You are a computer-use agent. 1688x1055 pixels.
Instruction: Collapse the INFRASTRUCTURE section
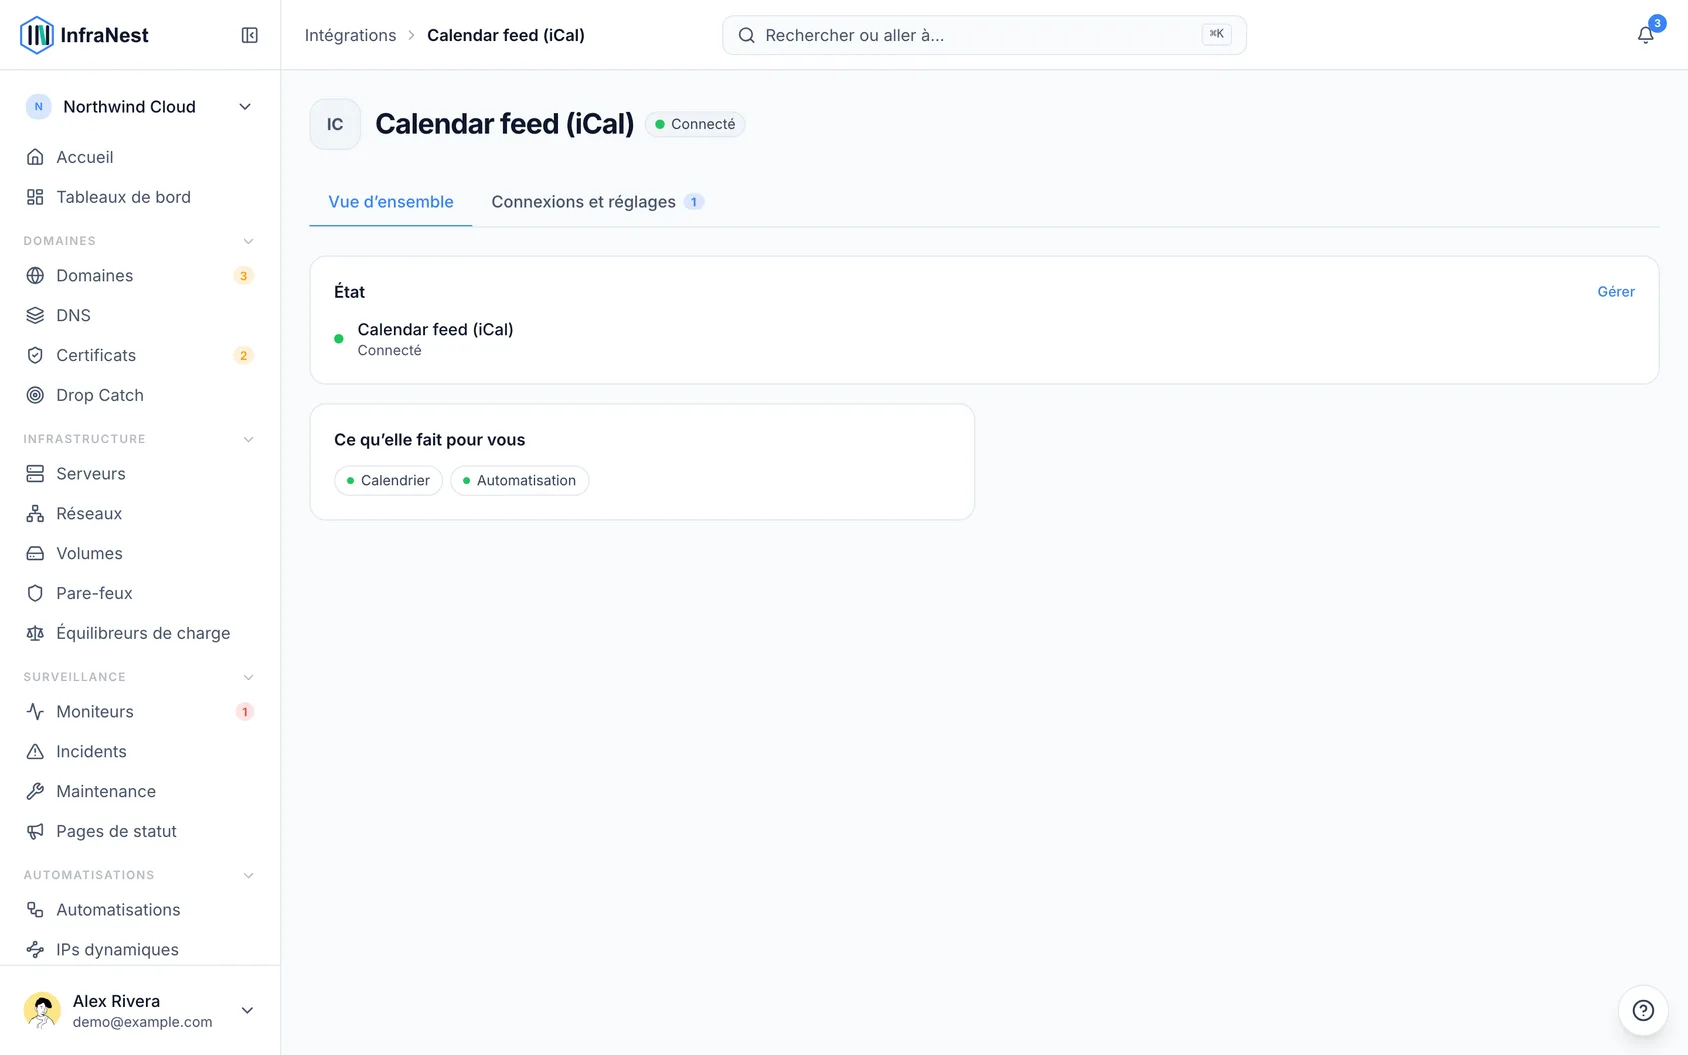(249, 439)
